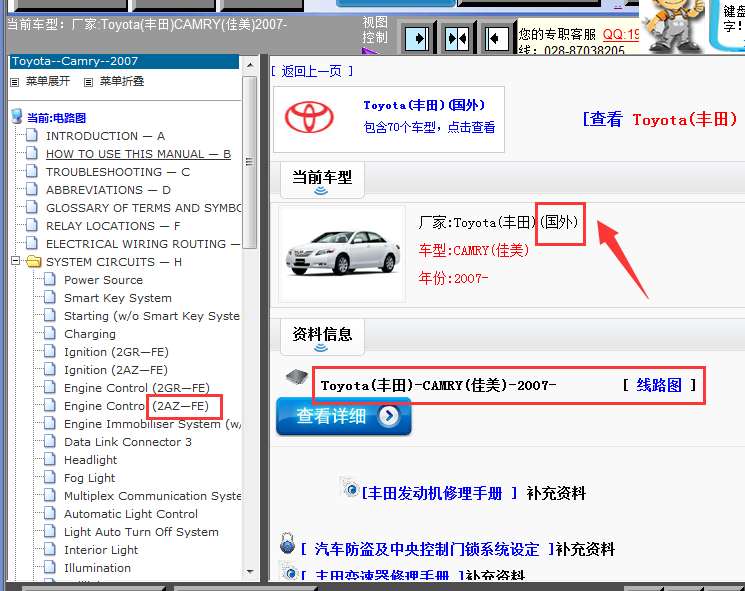Screen dimensions: 745x591
Task: Click the SYSTEM CIRCUITS folder icon
Action: (x=33, y=261)
